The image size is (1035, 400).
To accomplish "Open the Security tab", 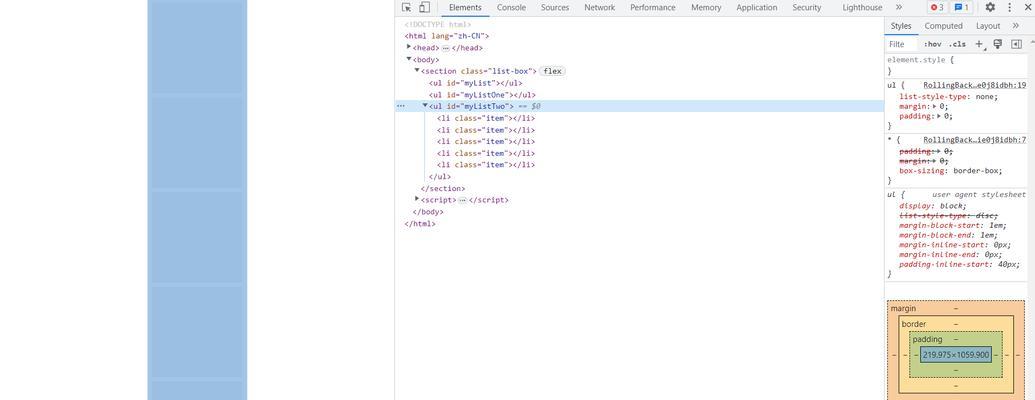I will pos(807,7).
